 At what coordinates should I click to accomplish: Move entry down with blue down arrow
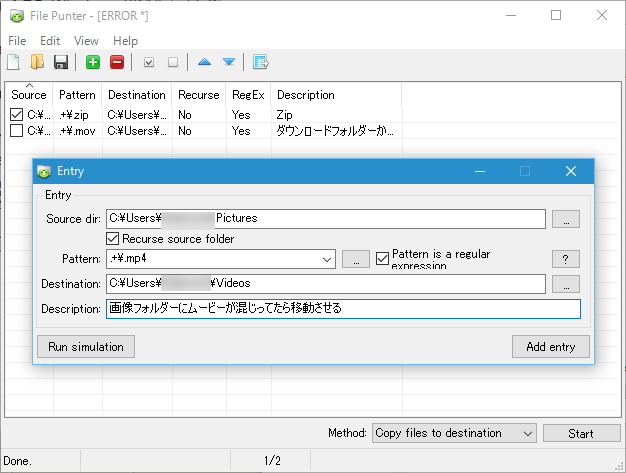(229, 62)
